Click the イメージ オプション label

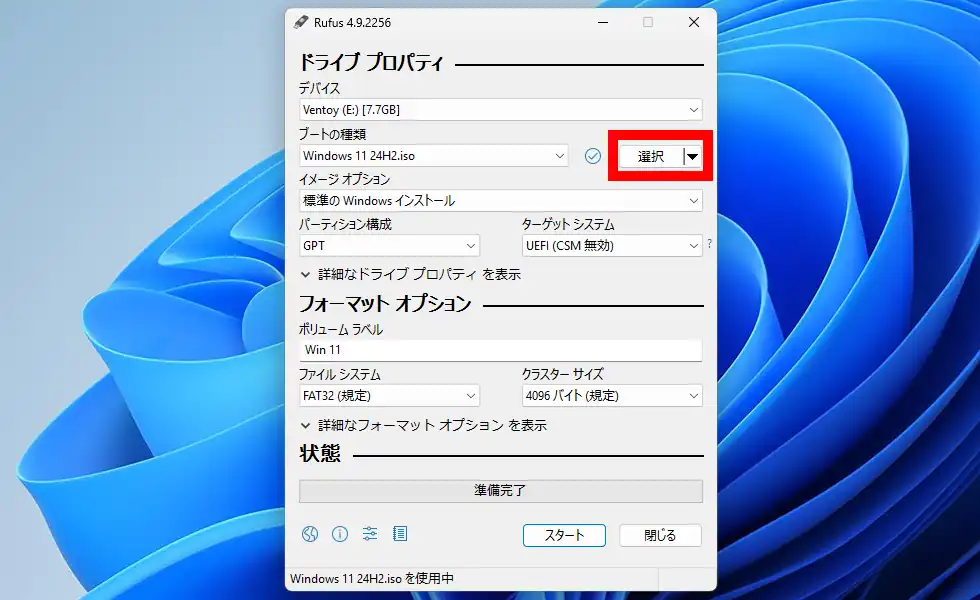344,179
